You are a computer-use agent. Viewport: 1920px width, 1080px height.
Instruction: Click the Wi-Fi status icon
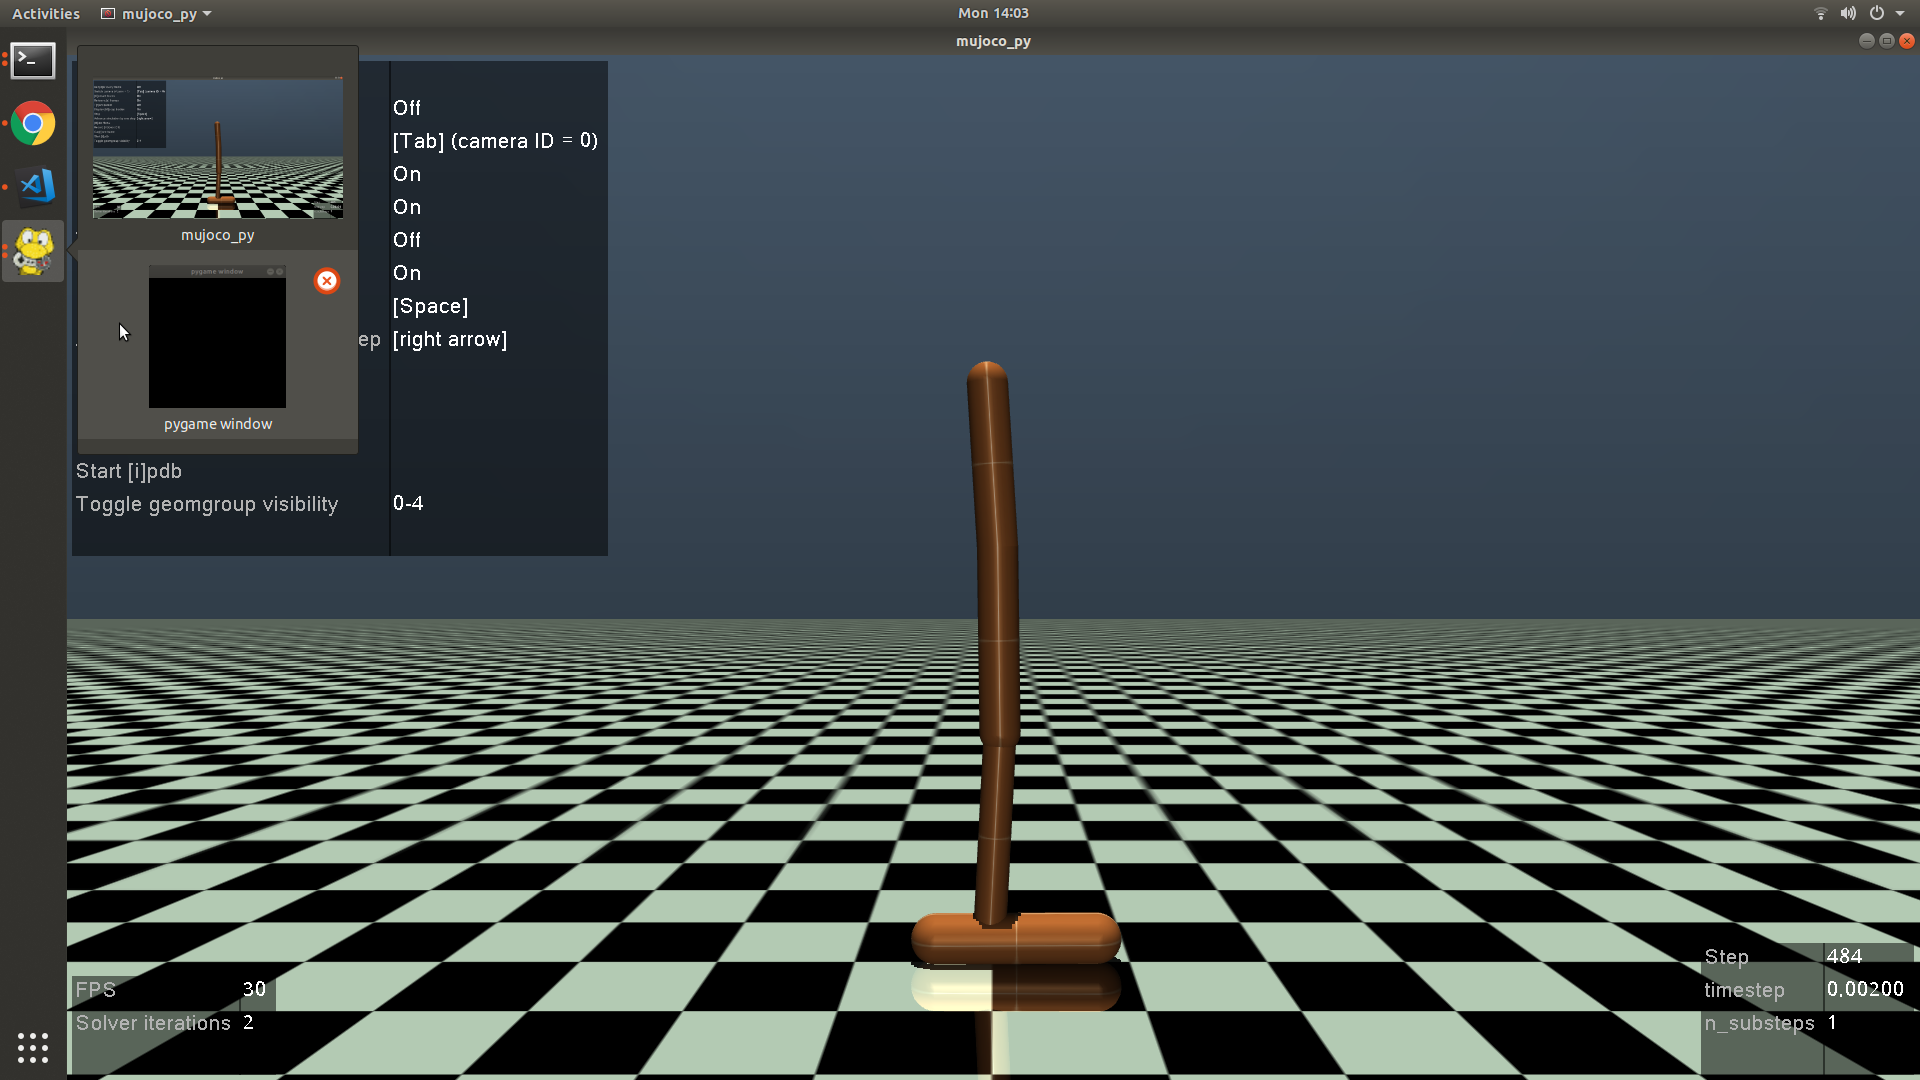(x=1820, y=13)
